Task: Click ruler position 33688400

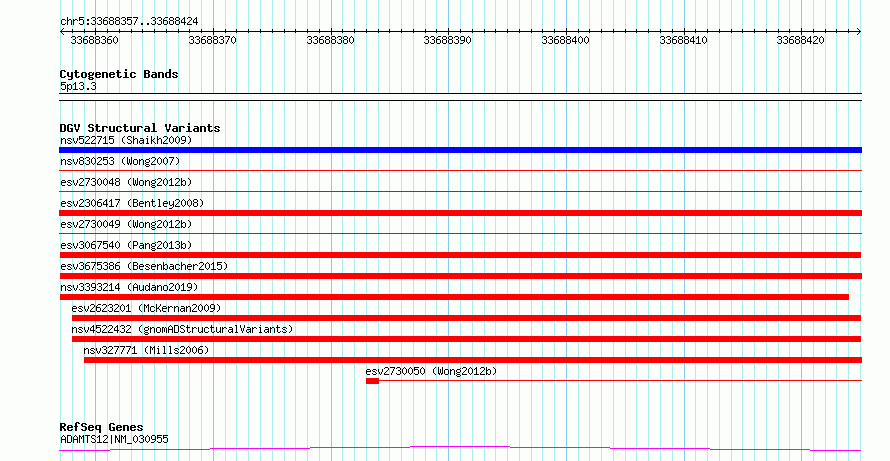Action: pos(566,40)
